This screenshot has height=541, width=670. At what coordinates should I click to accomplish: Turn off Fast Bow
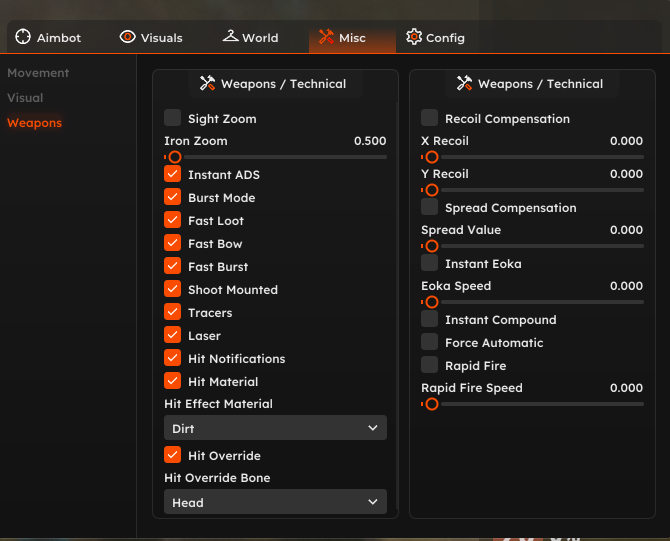click(173, 243)
